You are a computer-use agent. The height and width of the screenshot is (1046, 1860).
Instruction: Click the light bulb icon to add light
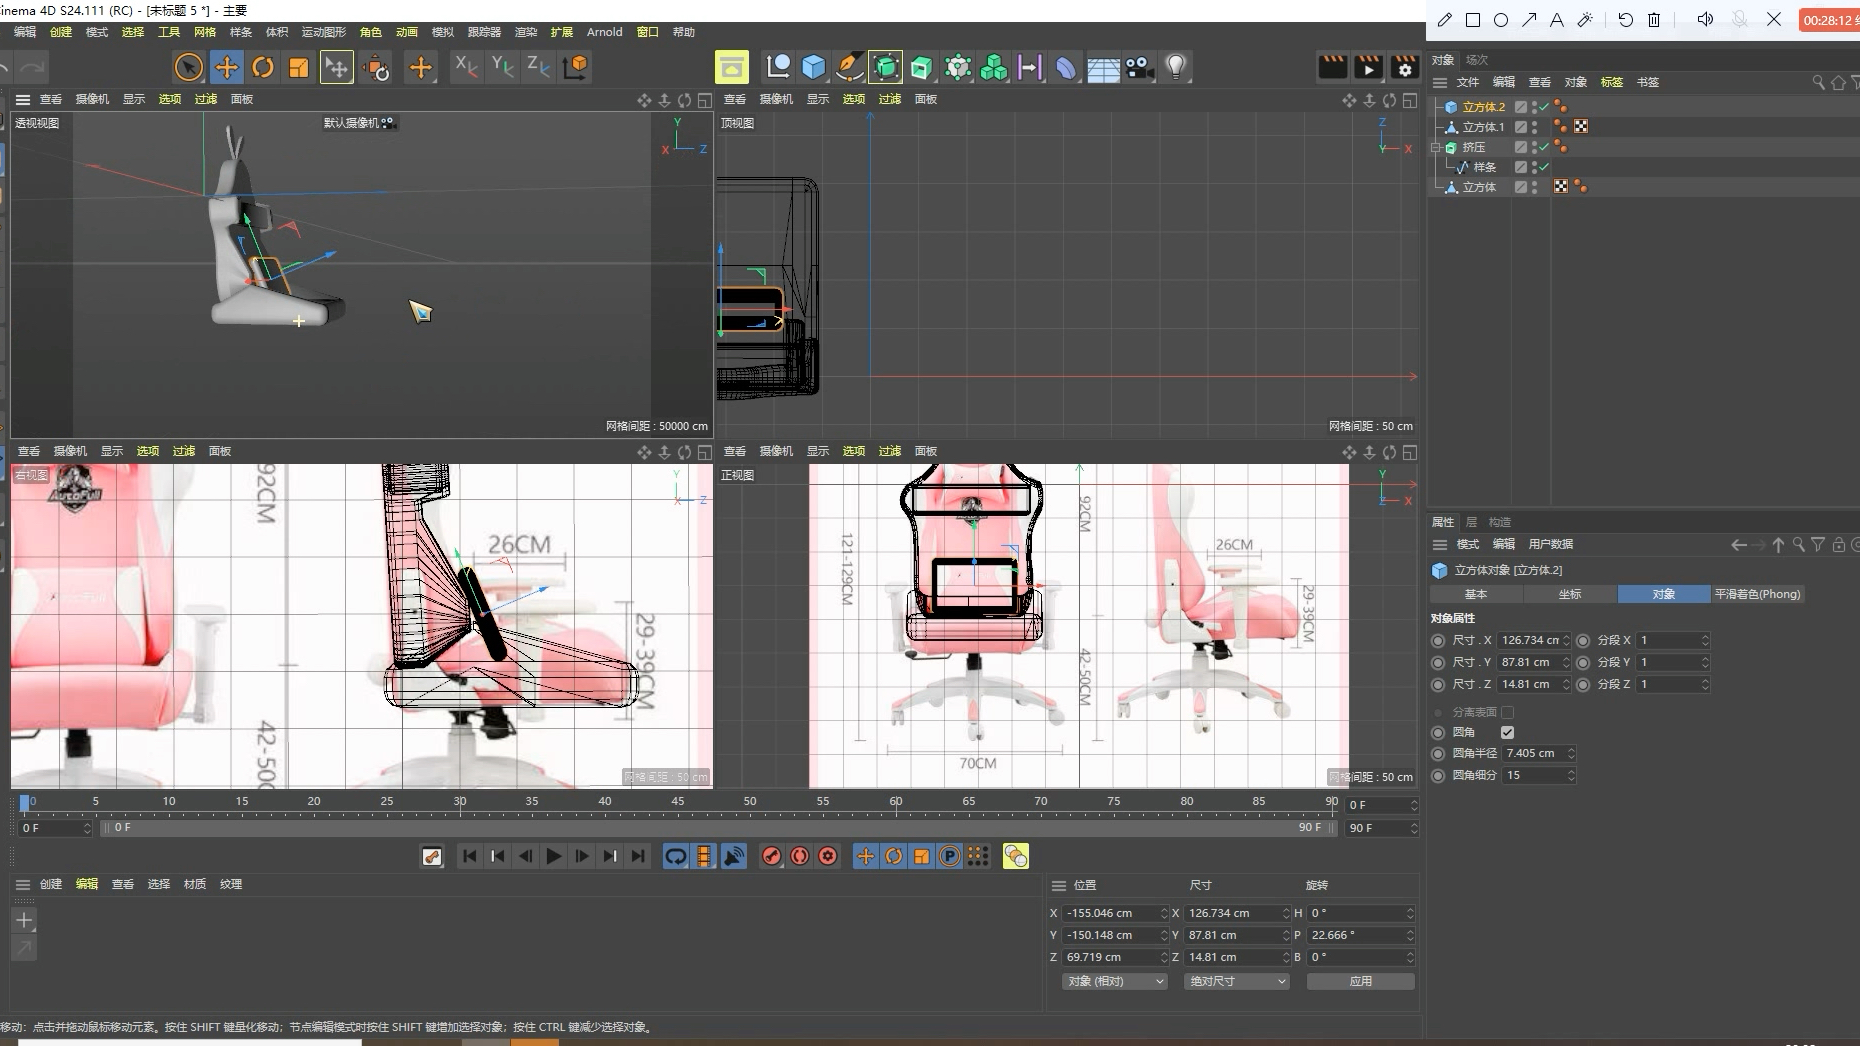point(1177,67)
